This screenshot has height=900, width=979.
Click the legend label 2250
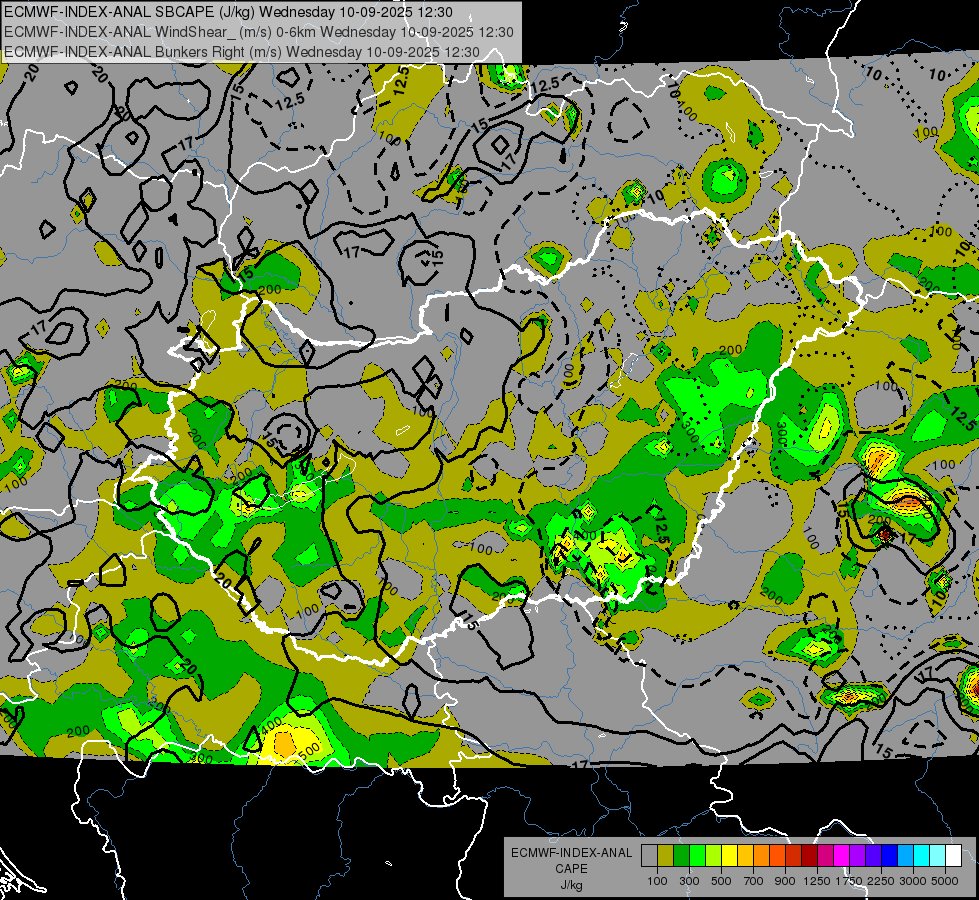[x=881, y=881]
